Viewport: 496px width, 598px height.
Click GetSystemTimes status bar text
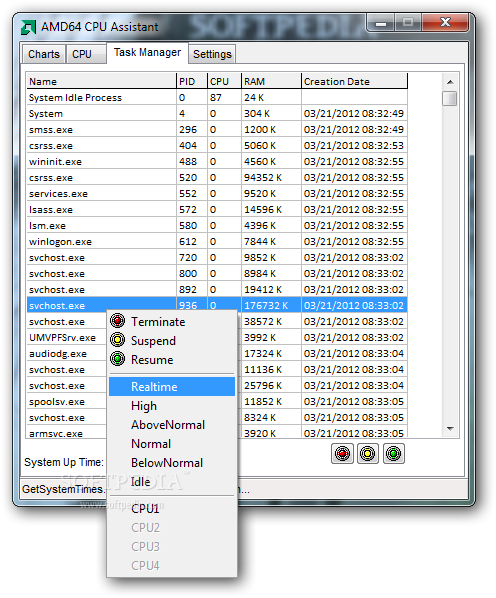point(63,489)
